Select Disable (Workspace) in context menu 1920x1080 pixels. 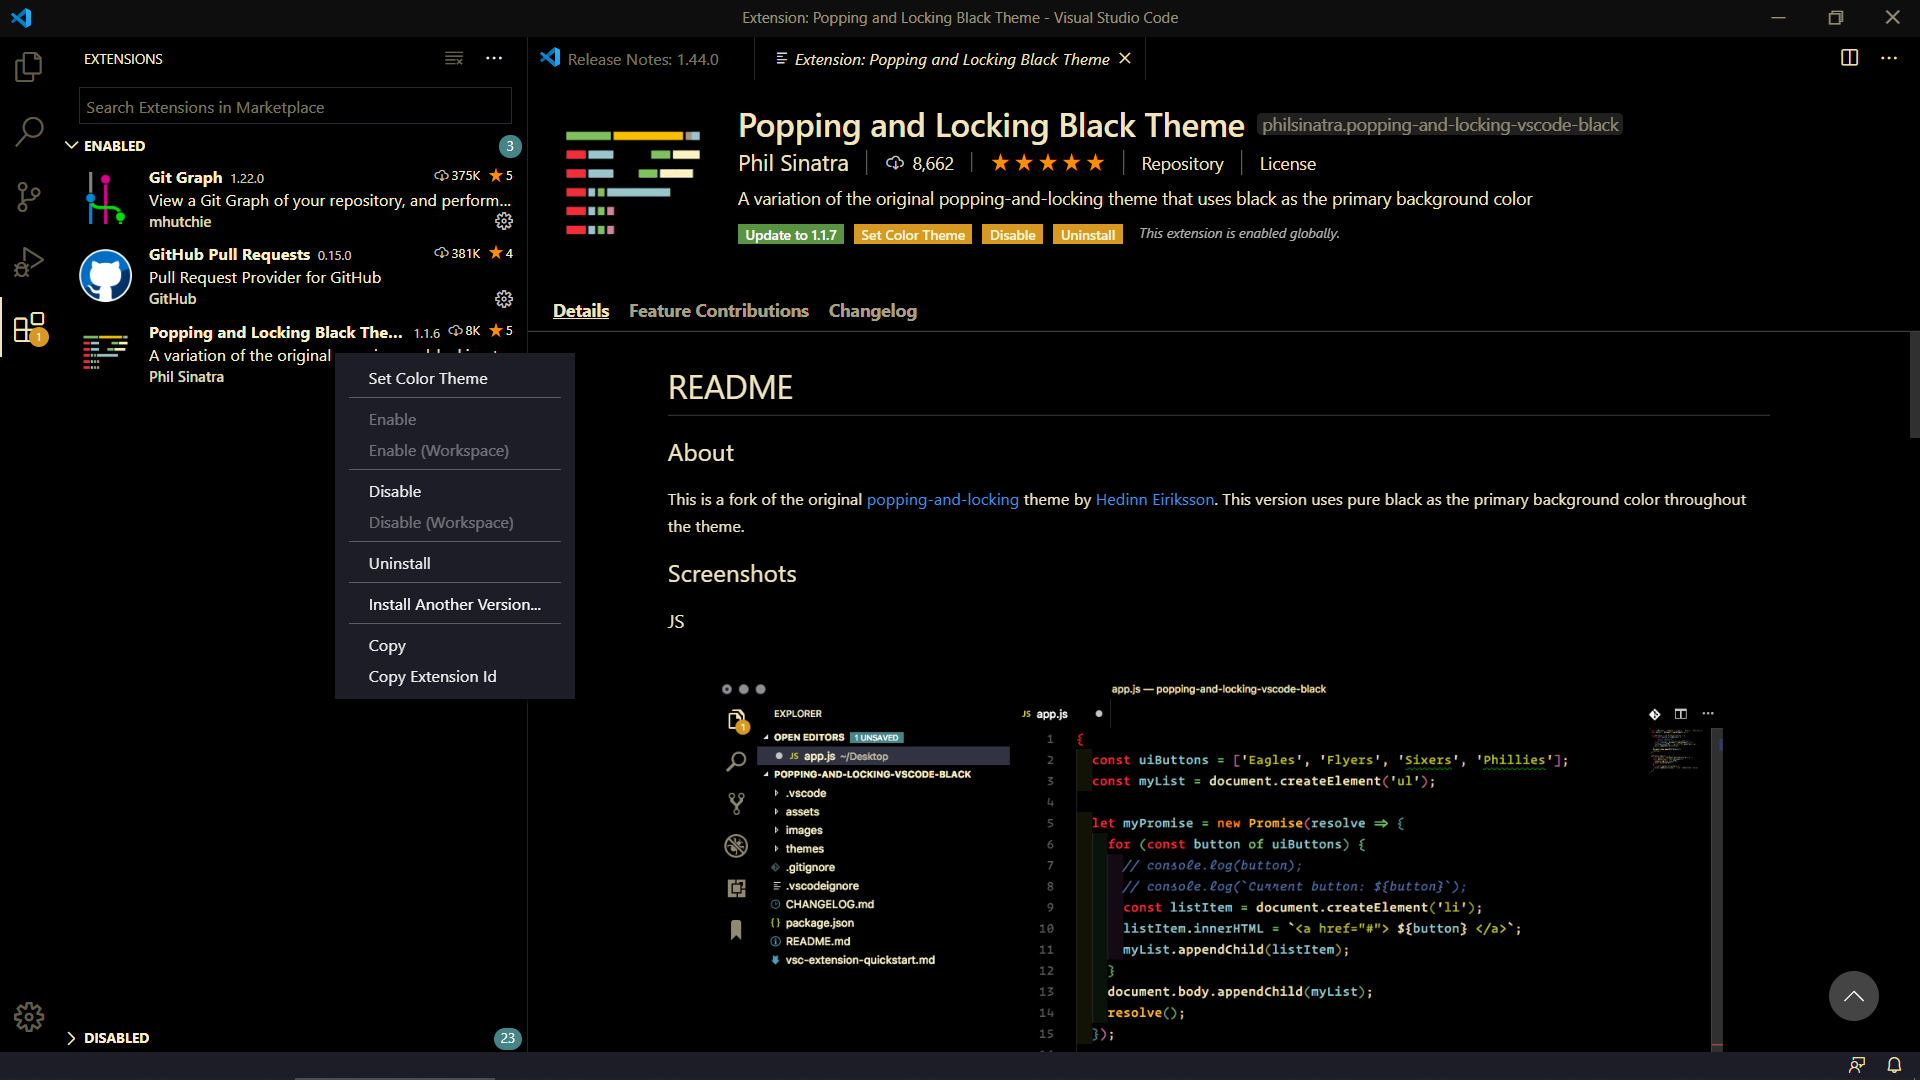coord(455,522)
